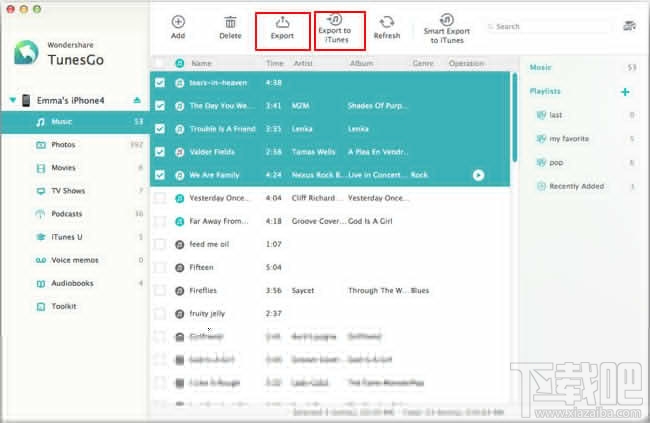This screenshot has height=423, width=650.
Task: Eject Emma's iPhone4 device
Action: coord(137,100)
